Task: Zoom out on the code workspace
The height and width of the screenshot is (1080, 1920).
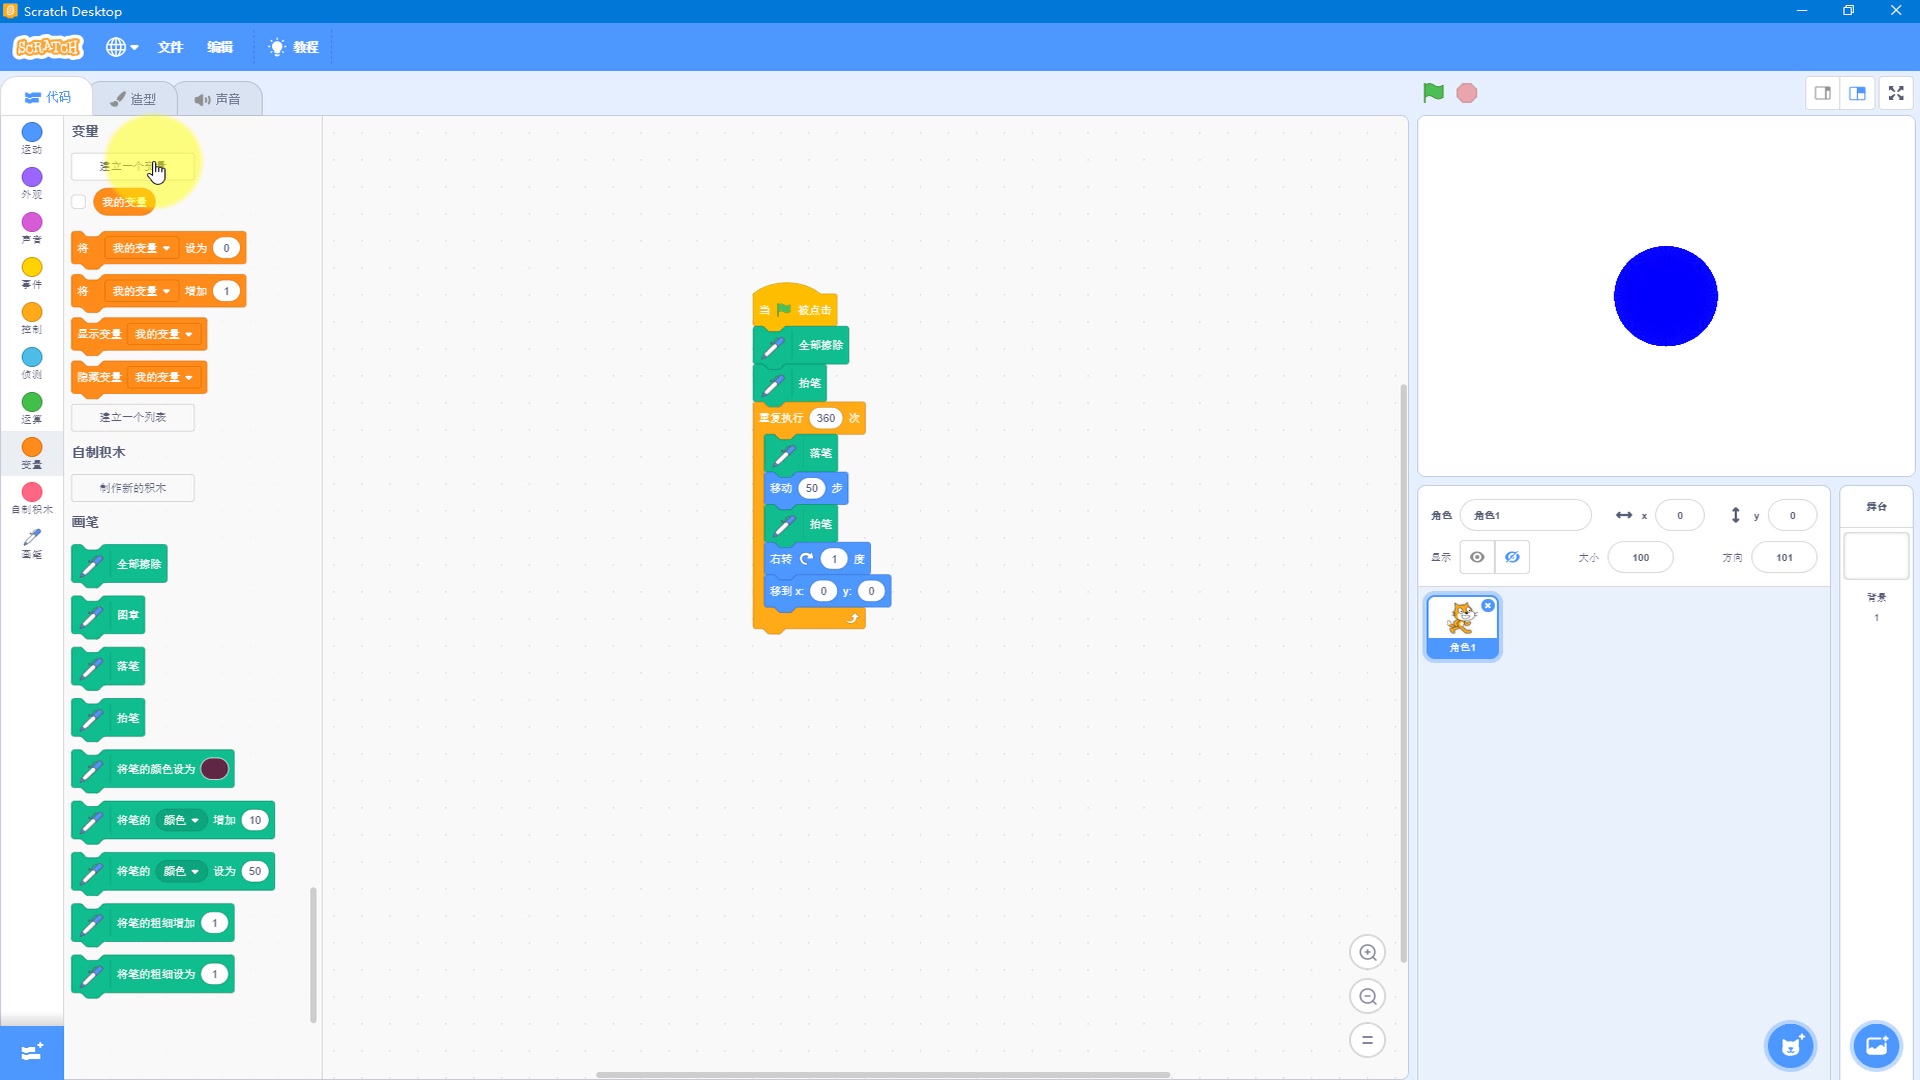Action: coord(1367,996)
